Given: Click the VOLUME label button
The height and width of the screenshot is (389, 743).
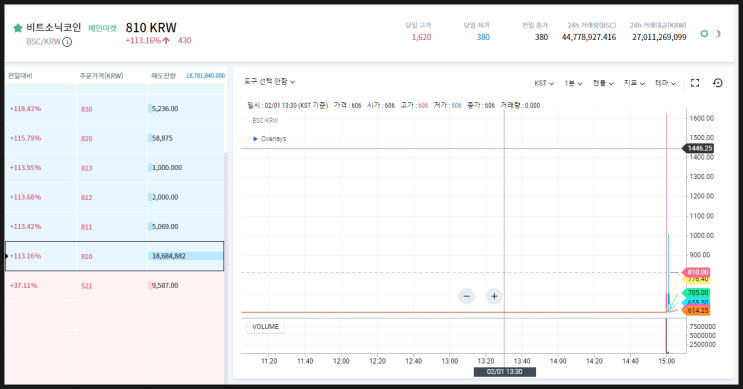Looking at the screenshot, I should tap(265, 326).
